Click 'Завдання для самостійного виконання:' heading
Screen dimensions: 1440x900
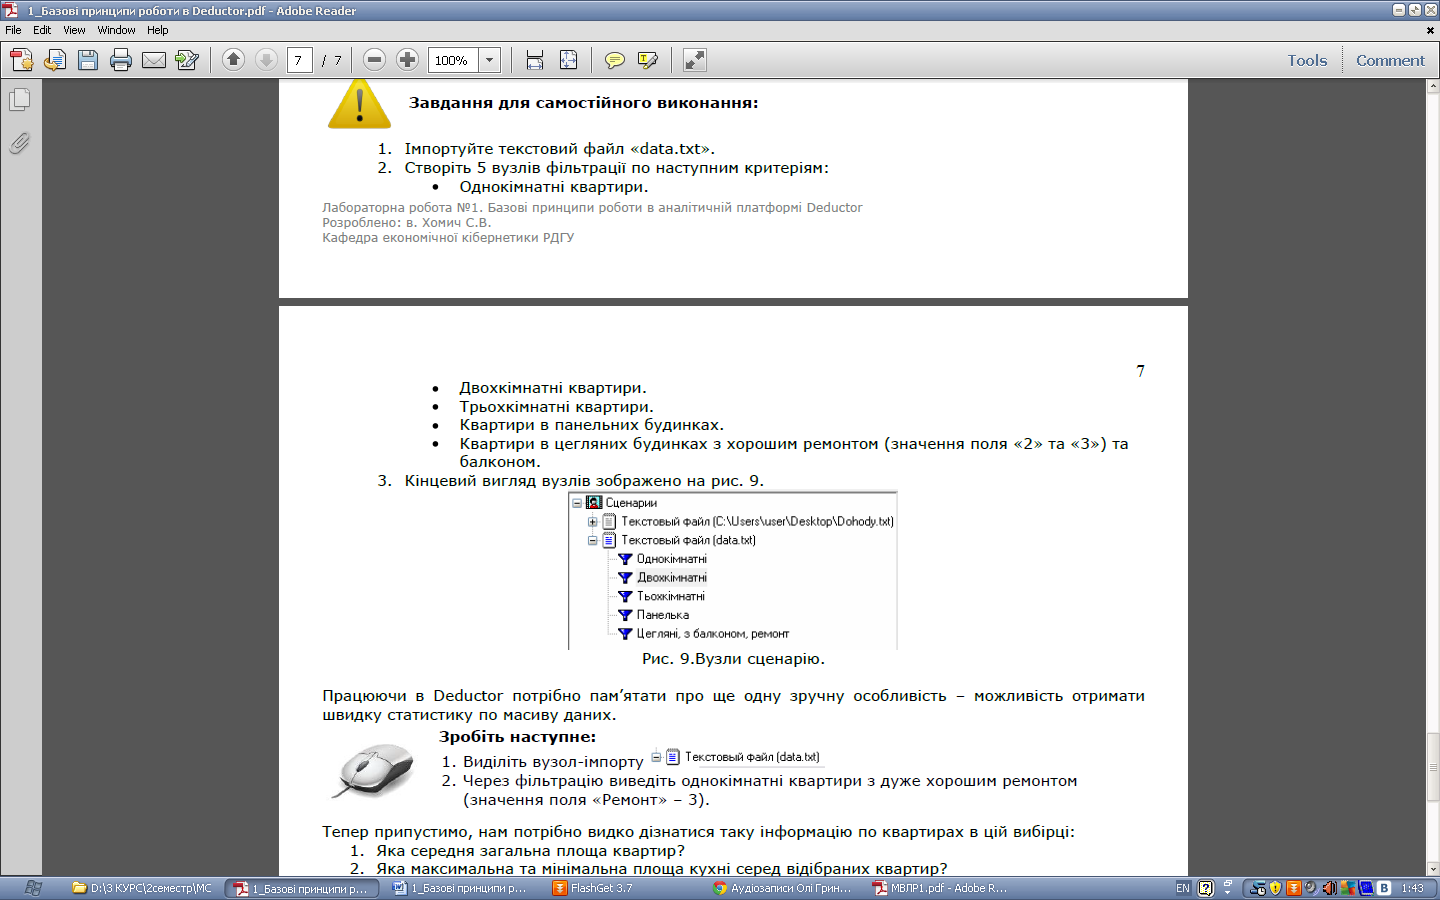click(583, 103)
